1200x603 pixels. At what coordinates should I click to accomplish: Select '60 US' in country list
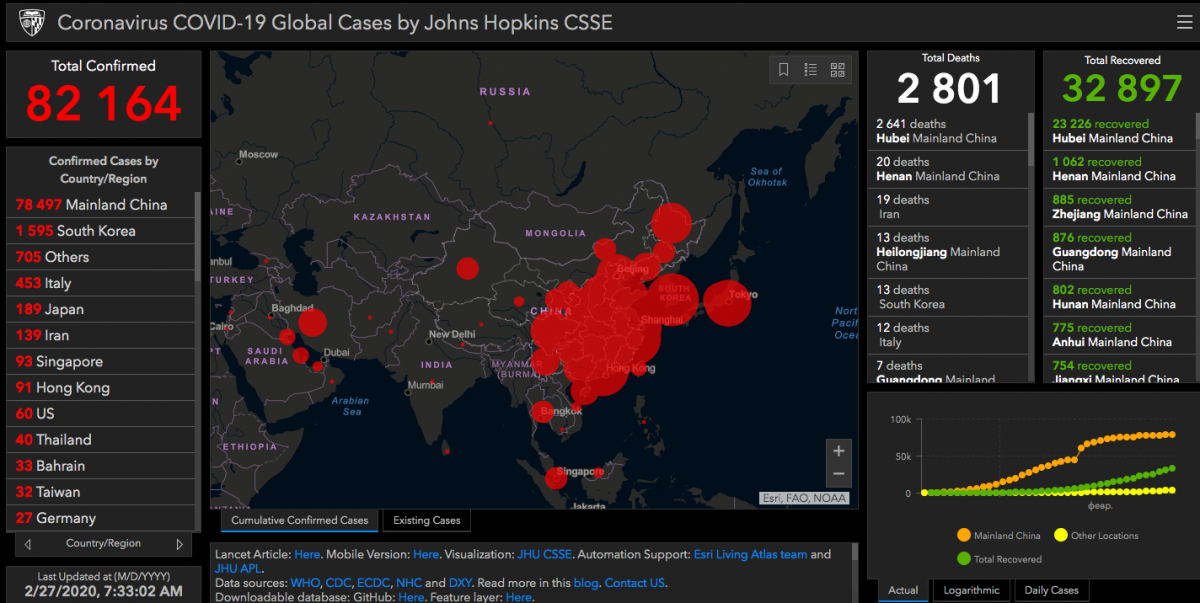(x=100, y=413)
